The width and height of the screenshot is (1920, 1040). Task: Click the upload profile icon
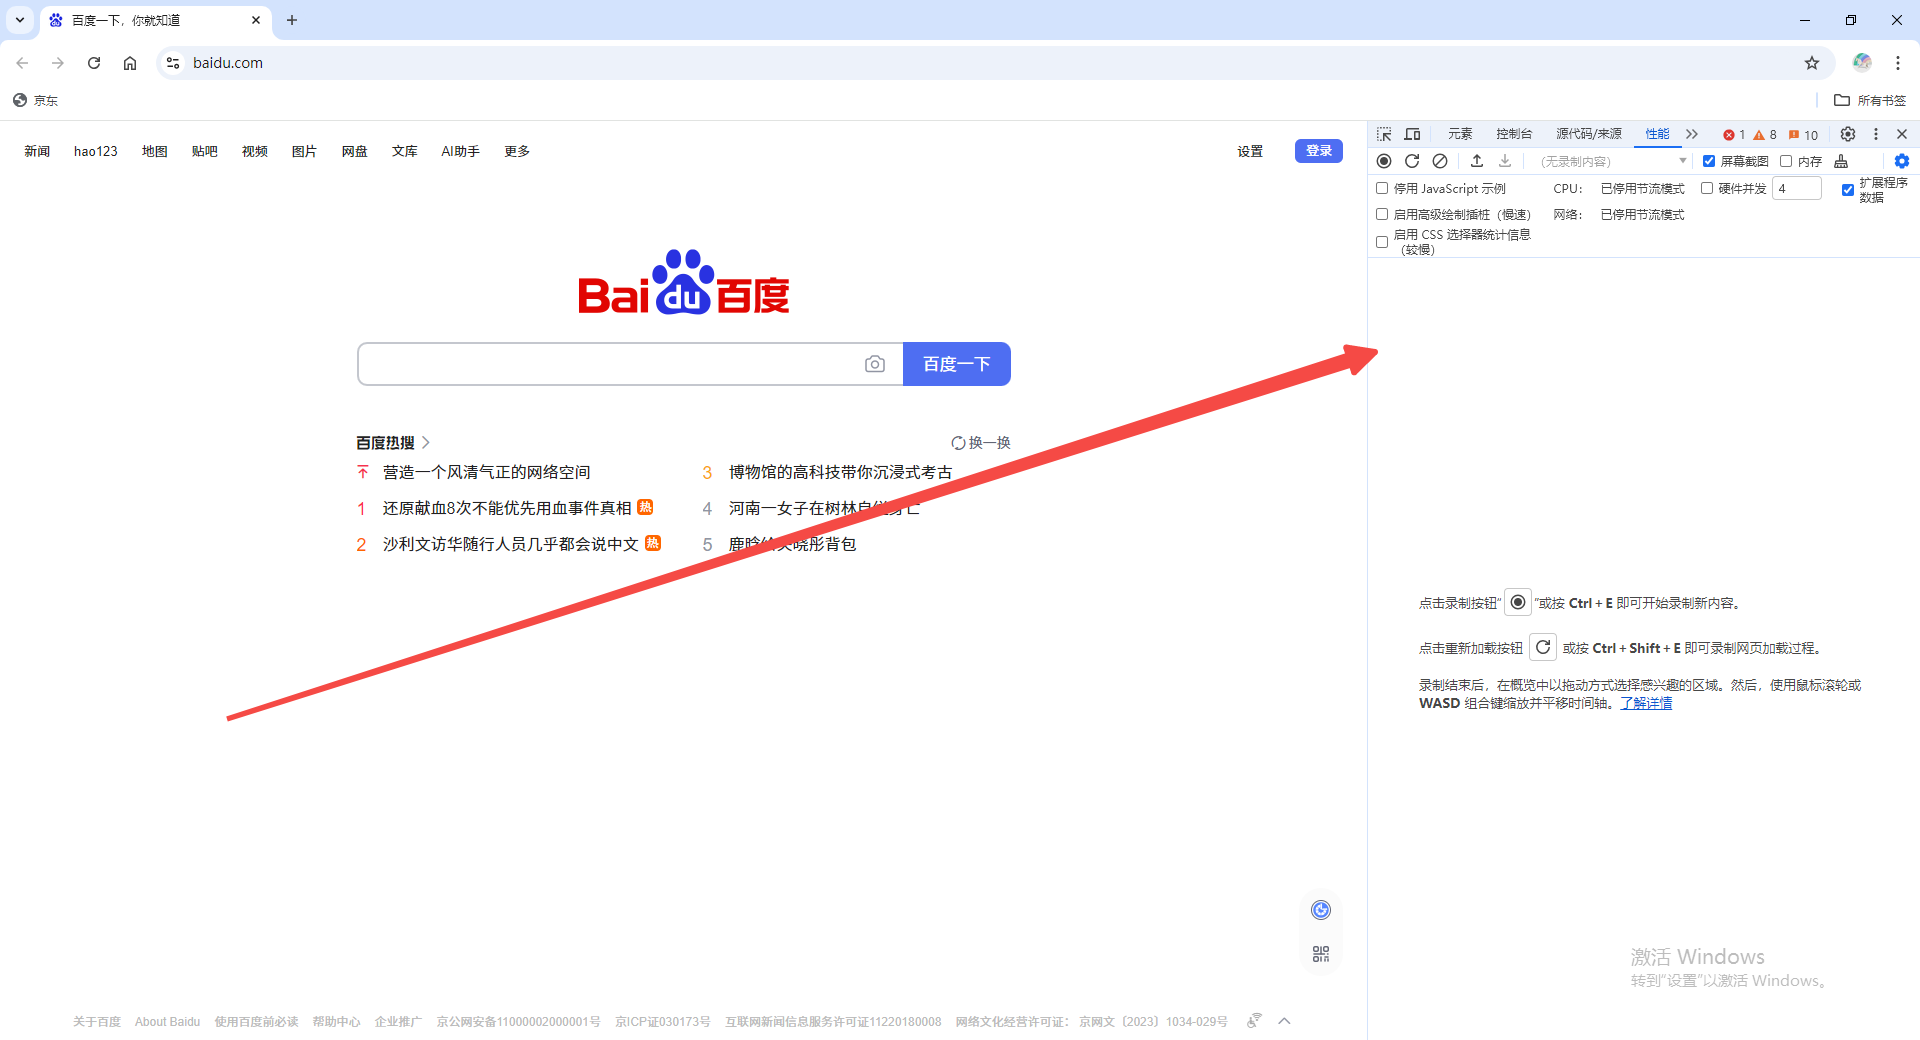1477,161
